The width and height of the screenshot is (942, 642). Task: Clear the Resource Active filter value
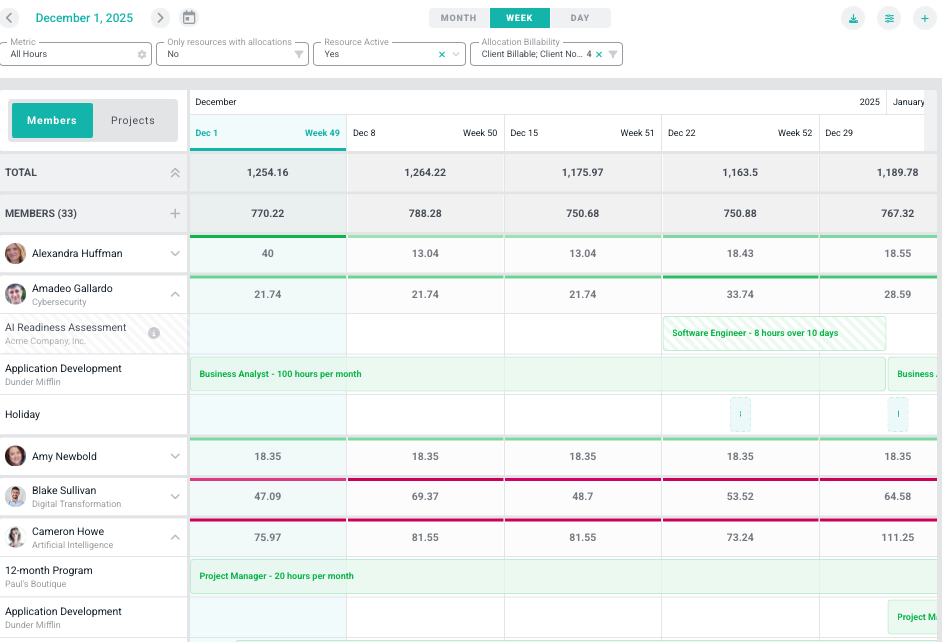click(x=442, y=54)
